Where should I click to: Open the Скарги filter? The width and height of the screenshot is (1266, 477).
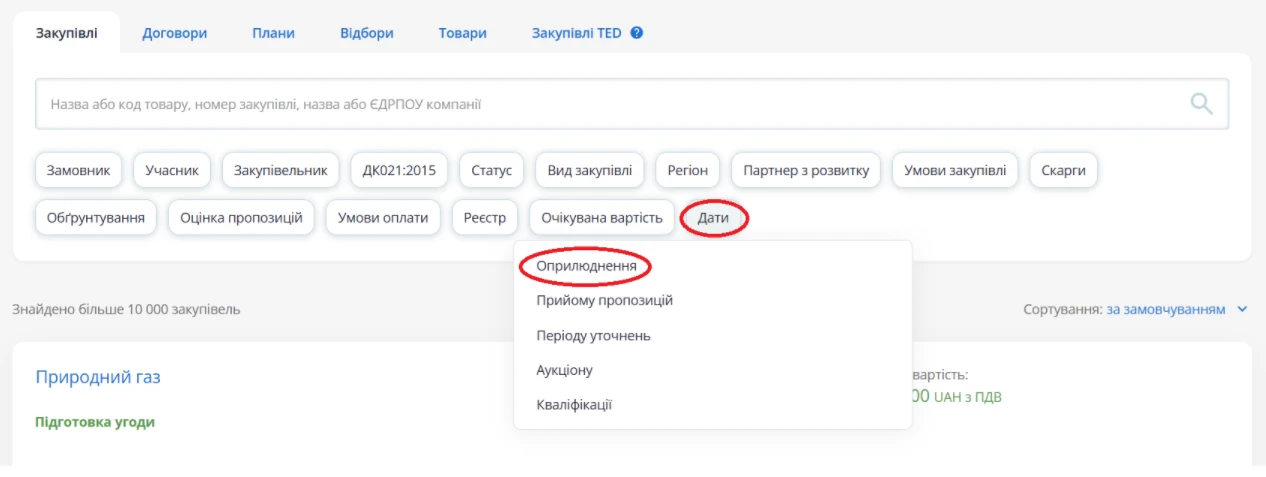click(x=1064, y=170)
